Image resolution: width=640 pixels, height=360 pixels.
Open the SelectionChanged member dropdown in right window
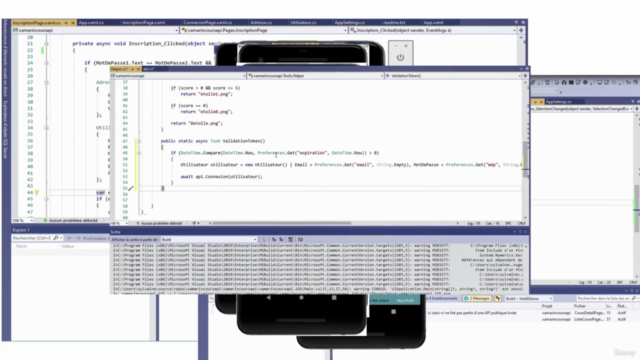[582, 109]
